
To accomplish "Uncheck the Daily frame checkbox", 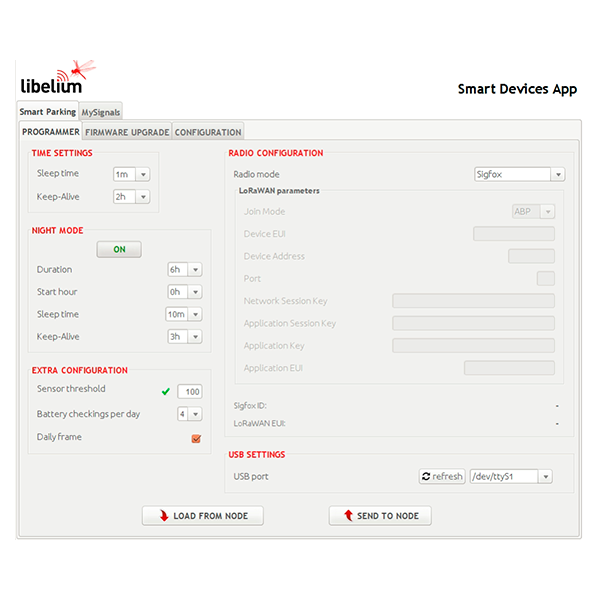I will click(x=196, y=439).
